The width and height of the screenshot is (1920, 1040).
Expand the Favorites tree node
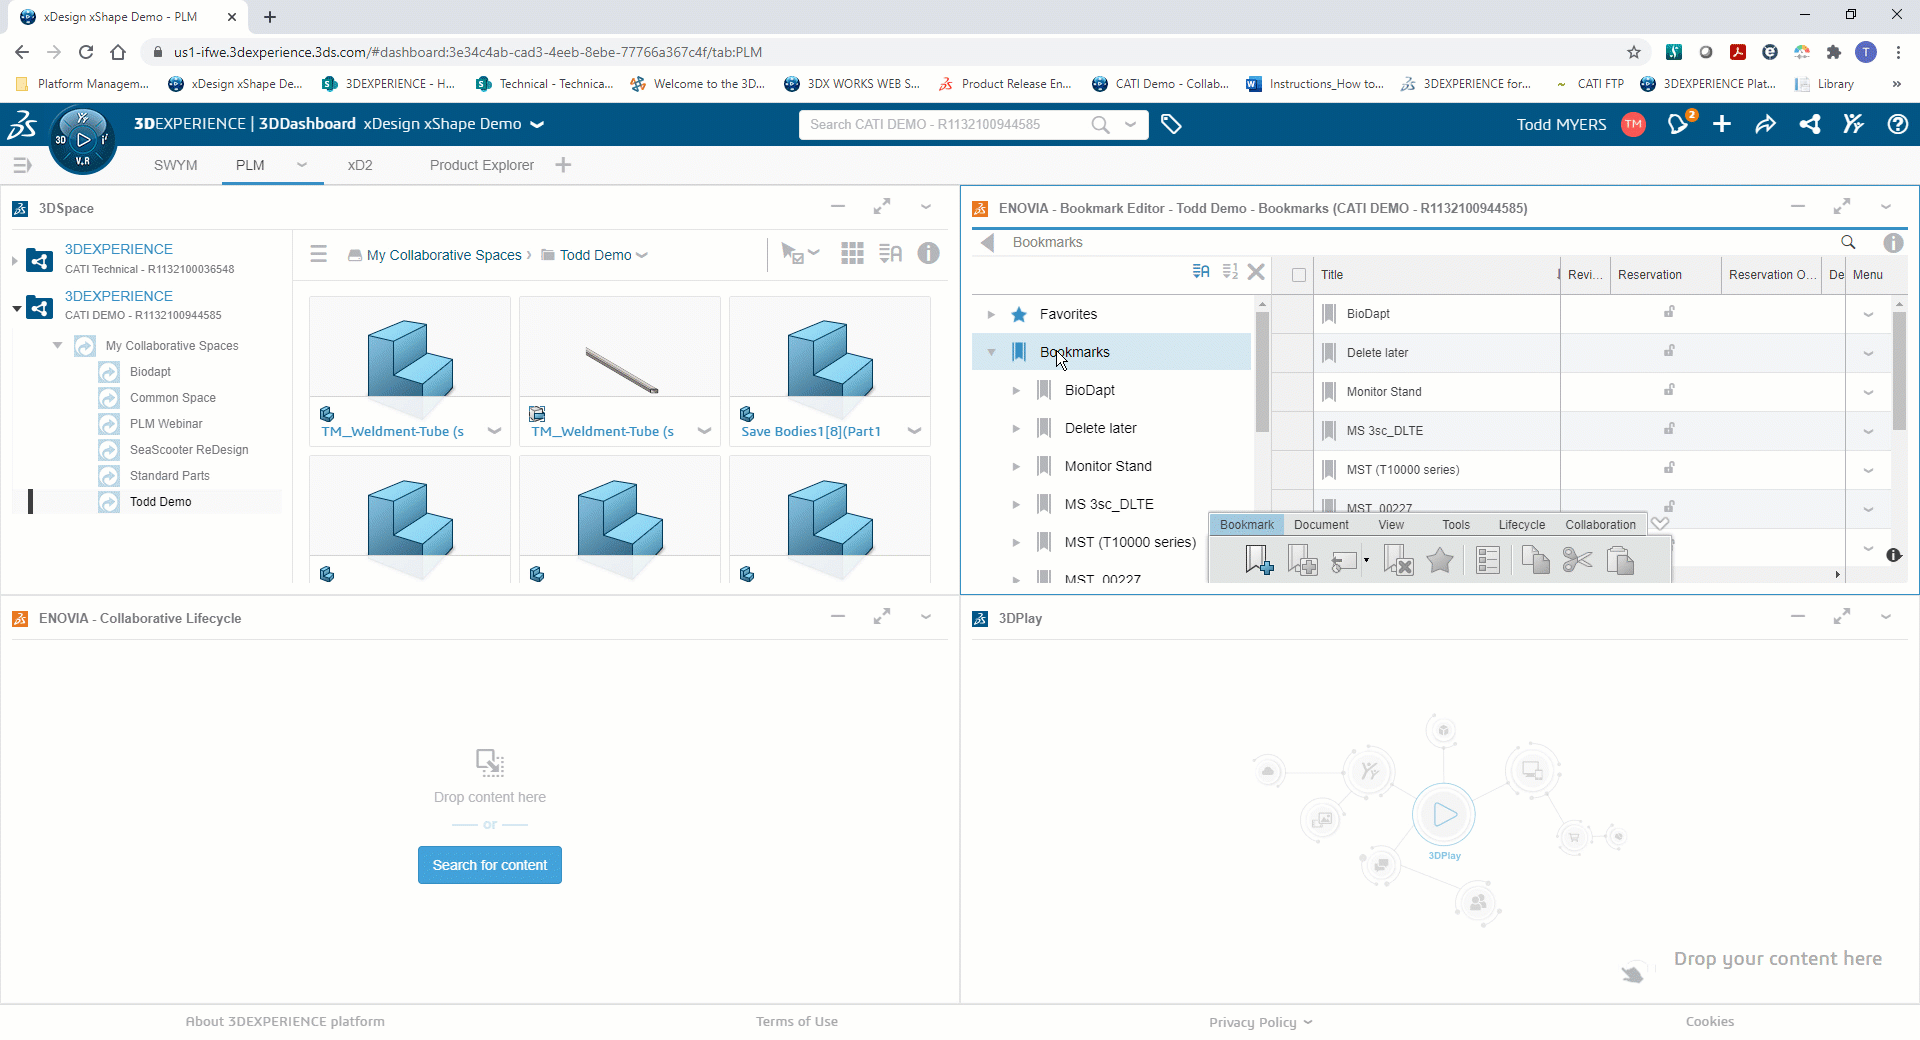pos(991,314)
